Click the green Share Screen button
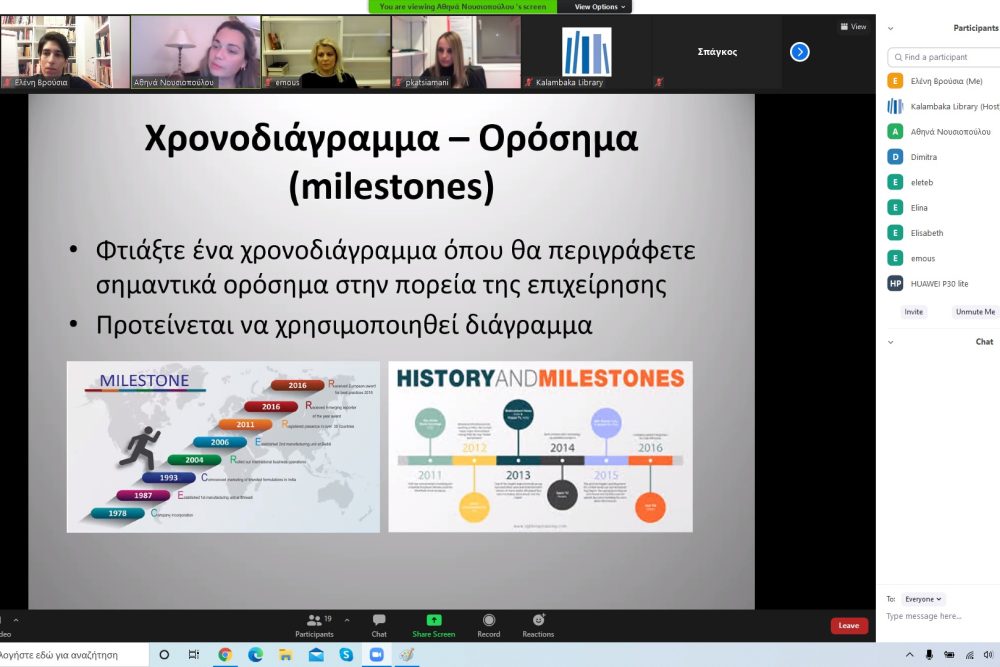The height and width of the screenshot is (667, 1000). pos(433,624)
